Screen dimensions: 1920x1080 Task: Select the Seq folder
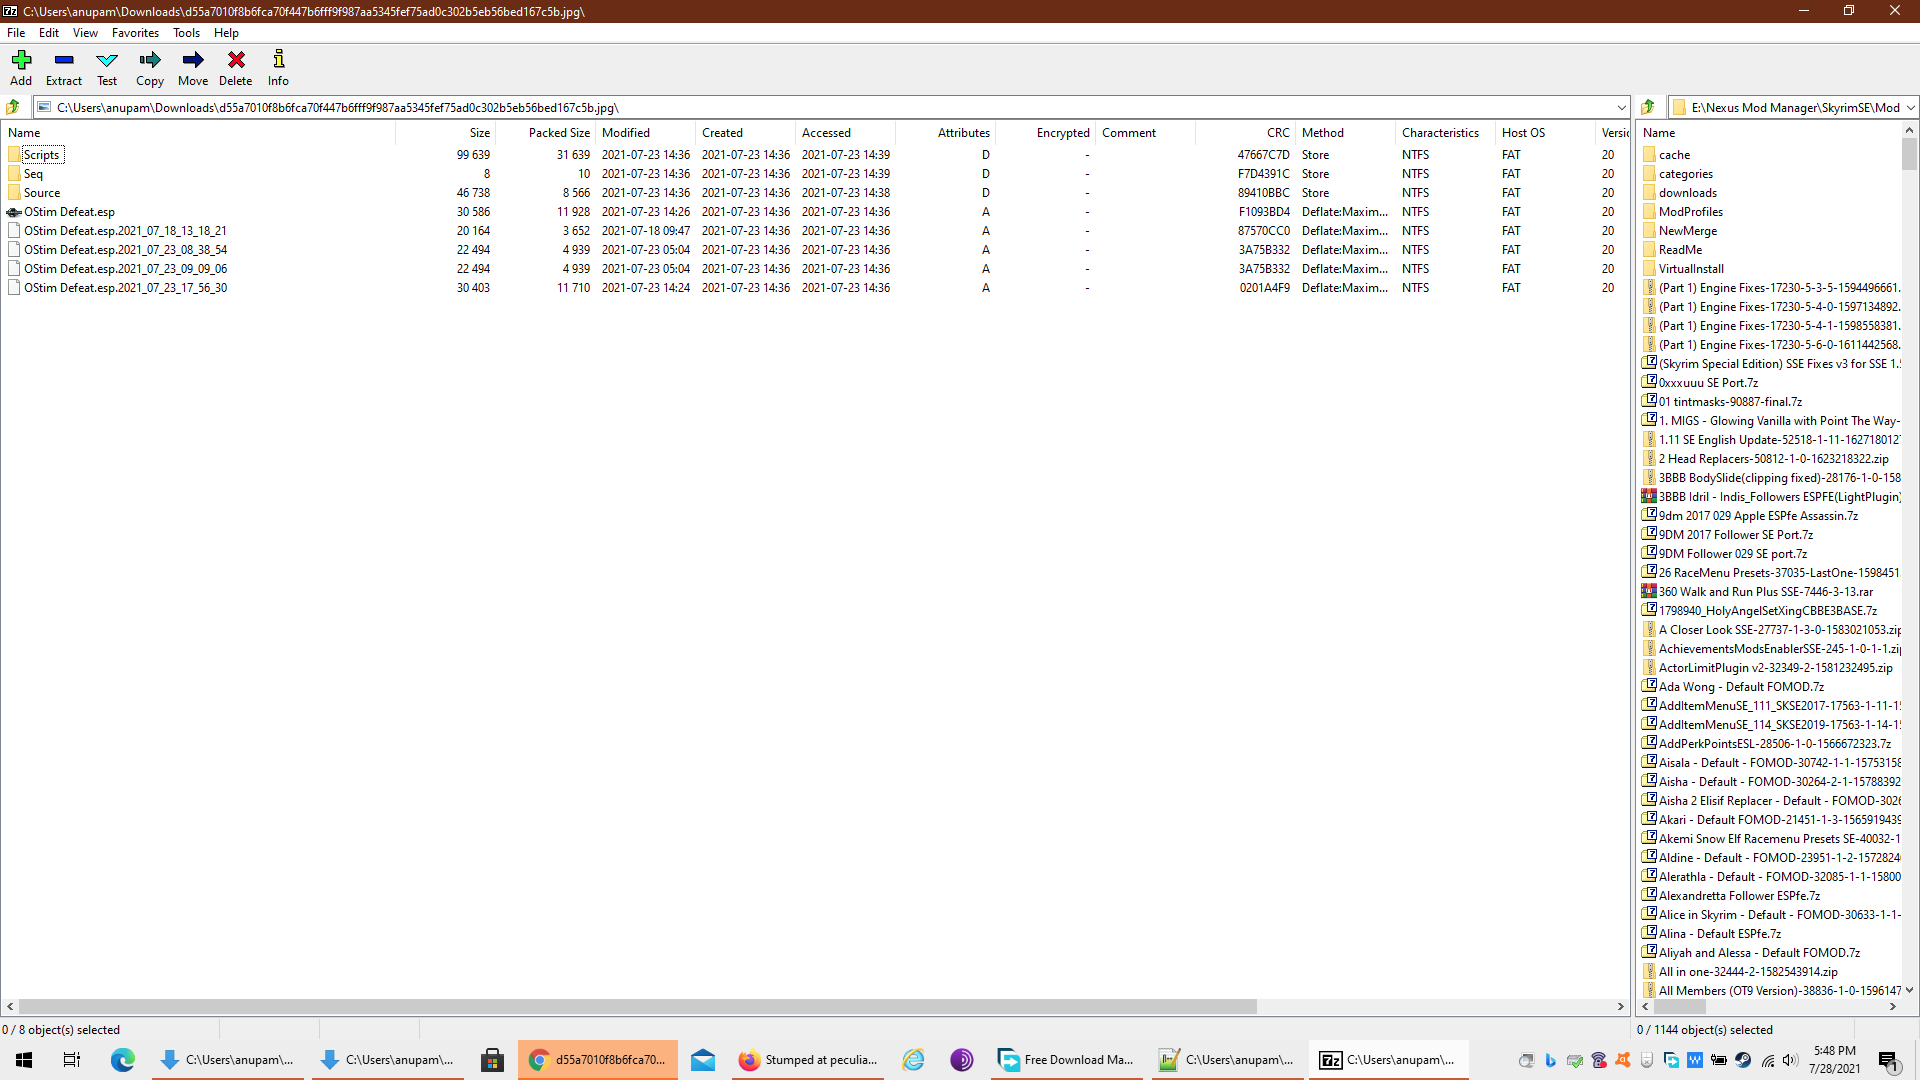coord(33,174)
